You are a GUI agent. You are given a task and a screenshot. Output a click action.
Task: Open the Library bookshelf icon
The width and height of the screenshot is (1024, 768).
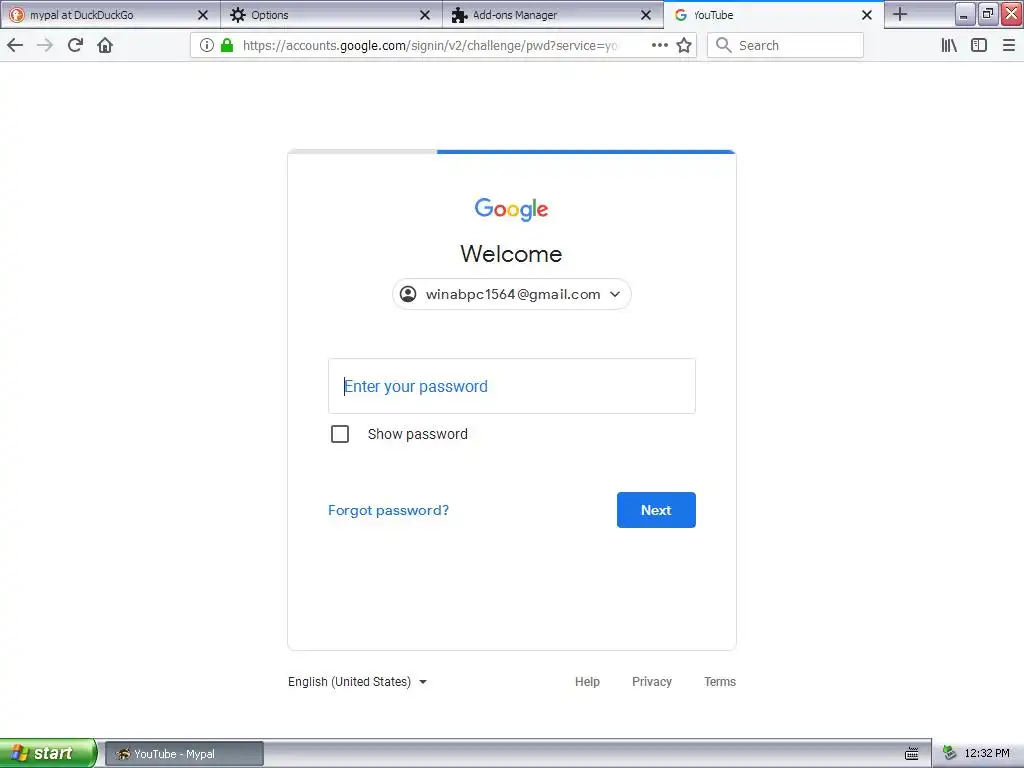(949, 45)
